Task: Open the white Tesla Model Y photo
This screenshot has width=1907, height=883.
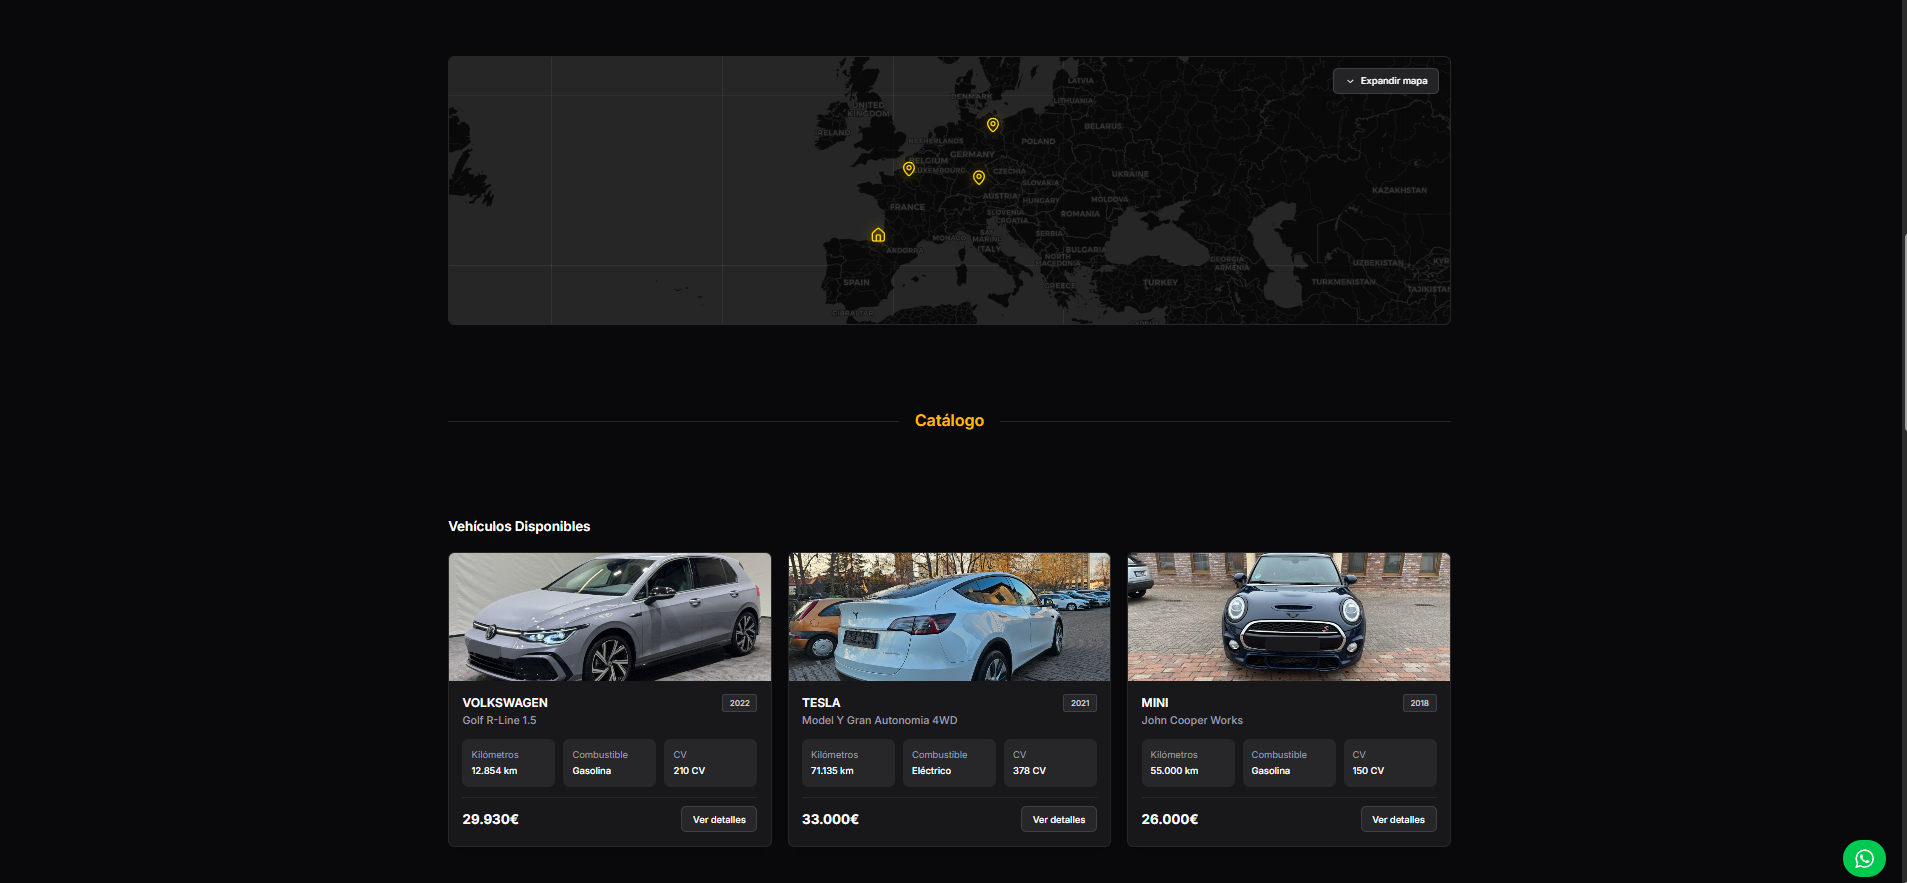Action: [949, 617]
